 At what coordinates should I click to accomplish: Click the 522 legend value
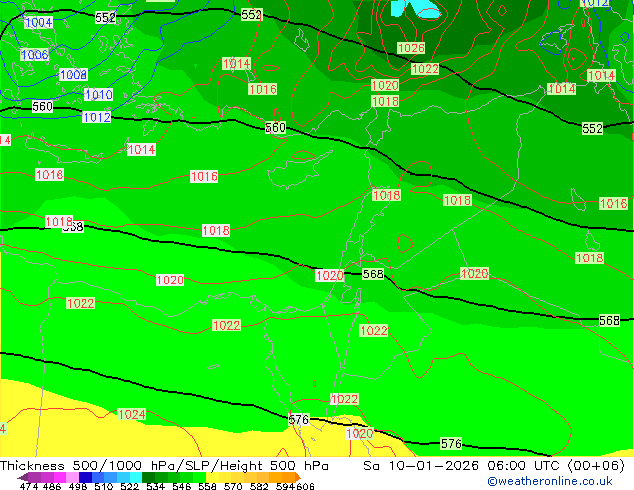(x=129, y=486)
